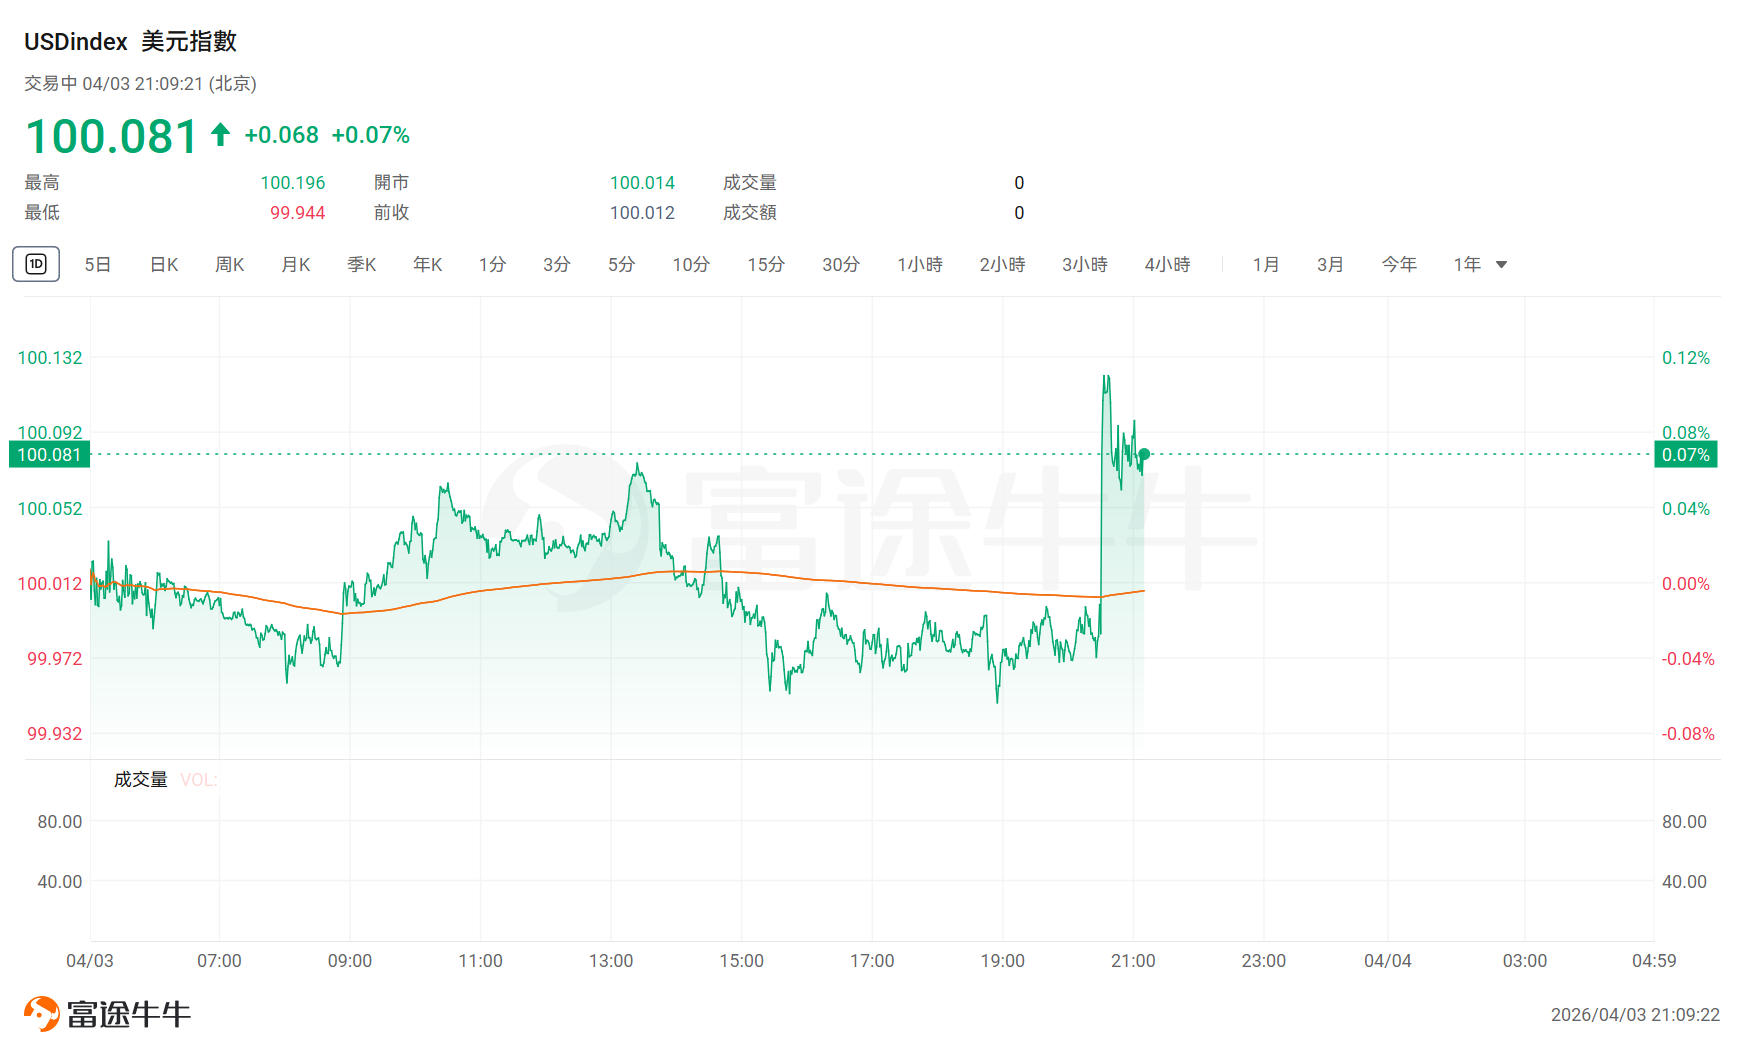
Task: Show the 3月 range
Action: pyautogui.click(x=1330, y=265)
